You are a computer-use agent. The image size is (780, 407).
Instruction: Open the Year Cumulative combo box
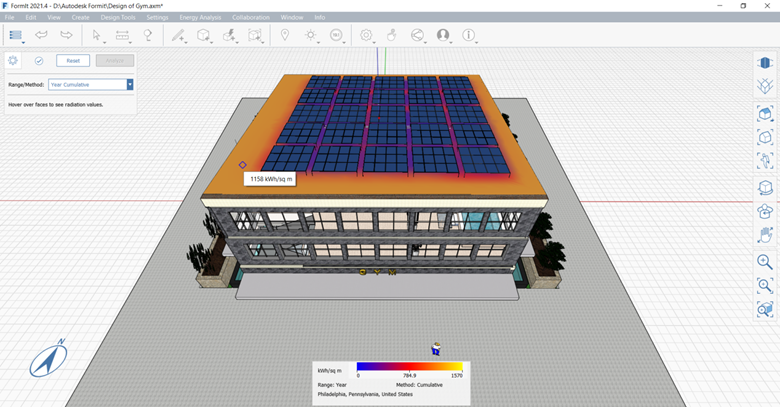point(91,85)
